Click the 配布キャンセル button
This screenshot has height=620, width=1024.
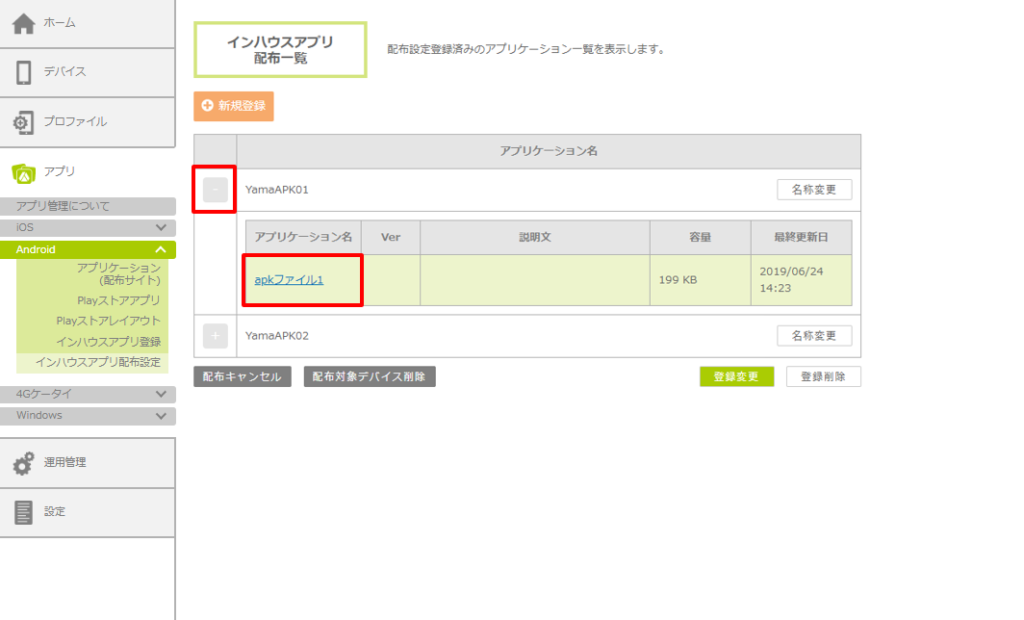coord(242,377)
